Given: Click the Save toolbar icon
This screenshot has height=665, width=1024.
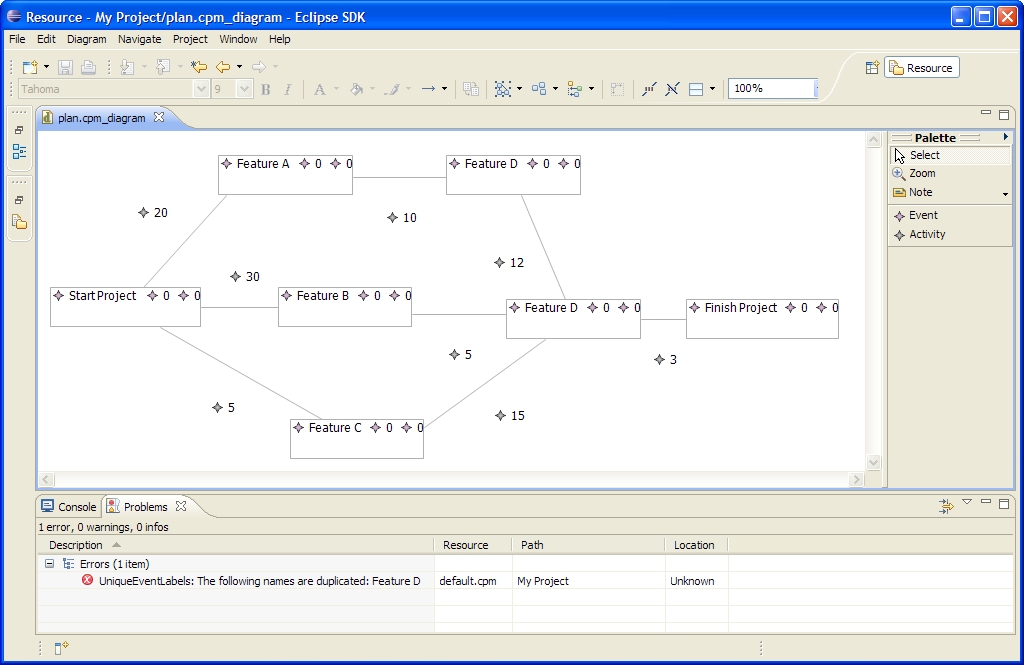Looking at the screenshot, I should [x=65, y=67].
